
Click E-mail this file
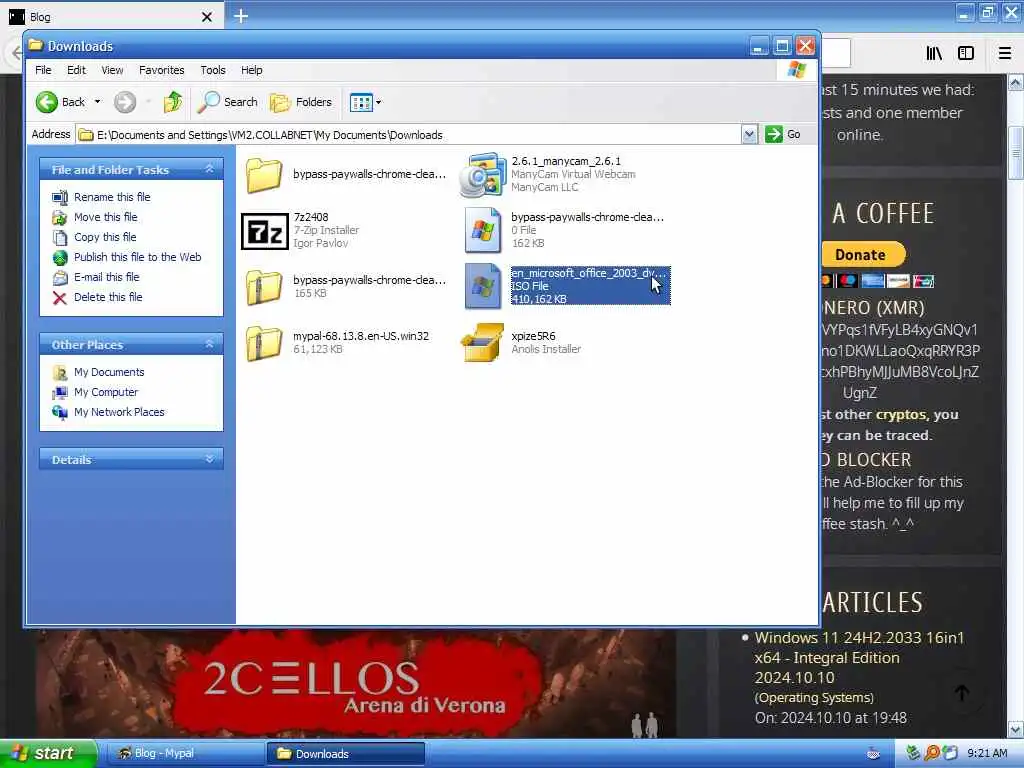pos(106,277)
